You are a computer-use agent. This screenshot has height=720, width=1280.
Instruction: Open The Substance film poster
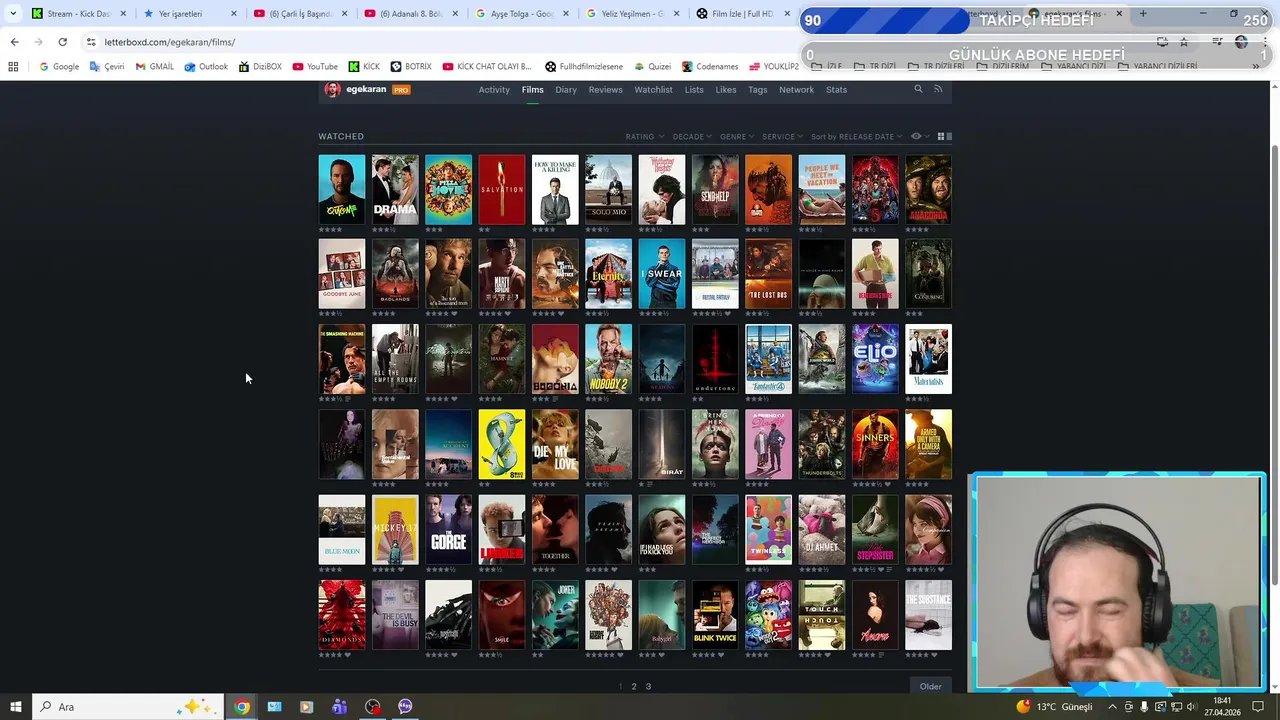(928, 615)
